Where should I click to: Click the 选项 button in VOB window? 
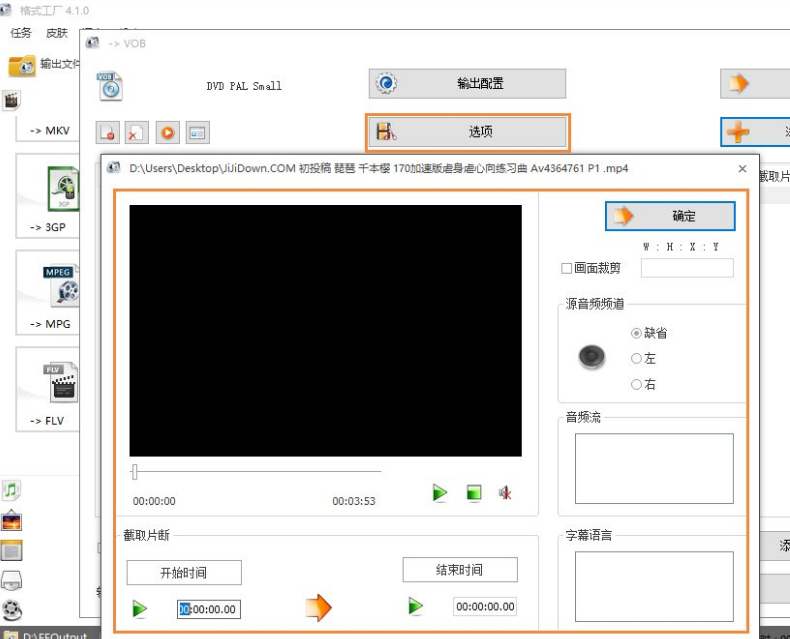[x=467, y=132]
